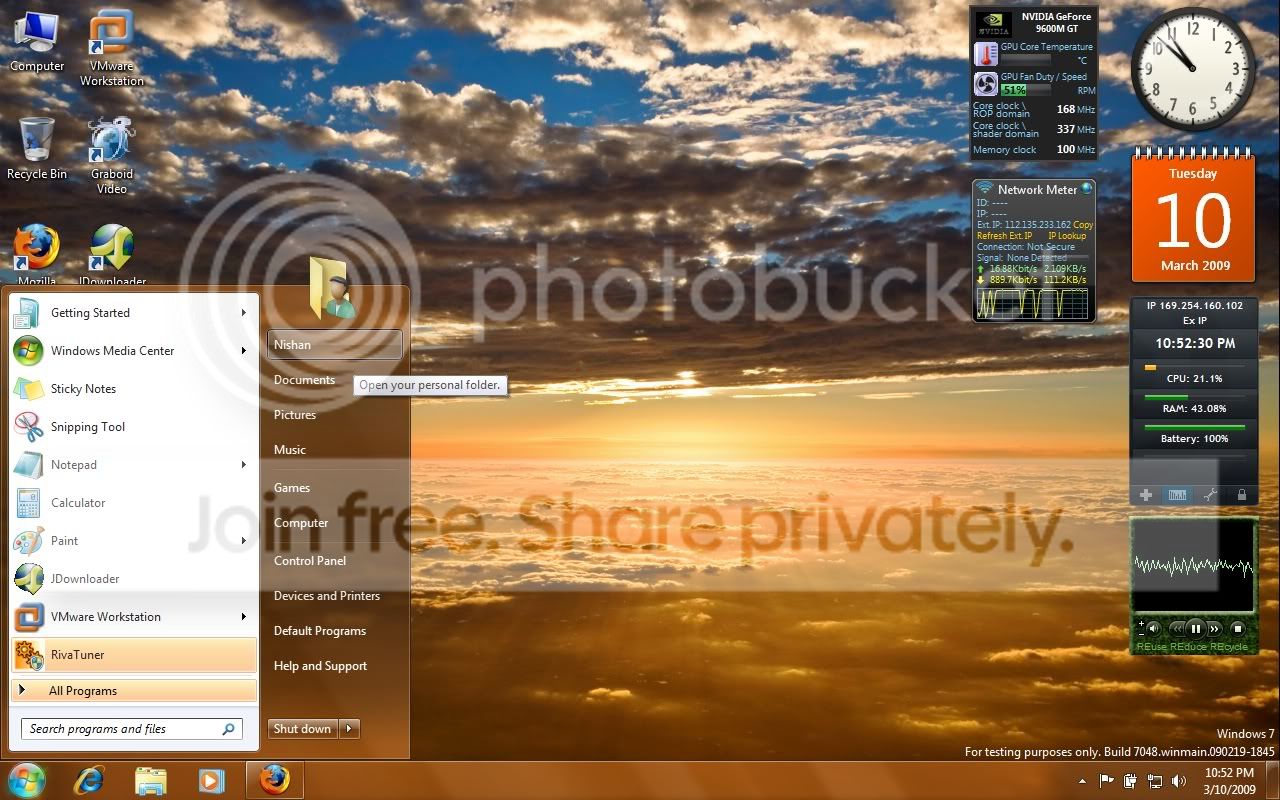This screenshot has width=1280, height=800.
Task: Switch to Firefox on the taskbar
Action: tap(274, 780)
